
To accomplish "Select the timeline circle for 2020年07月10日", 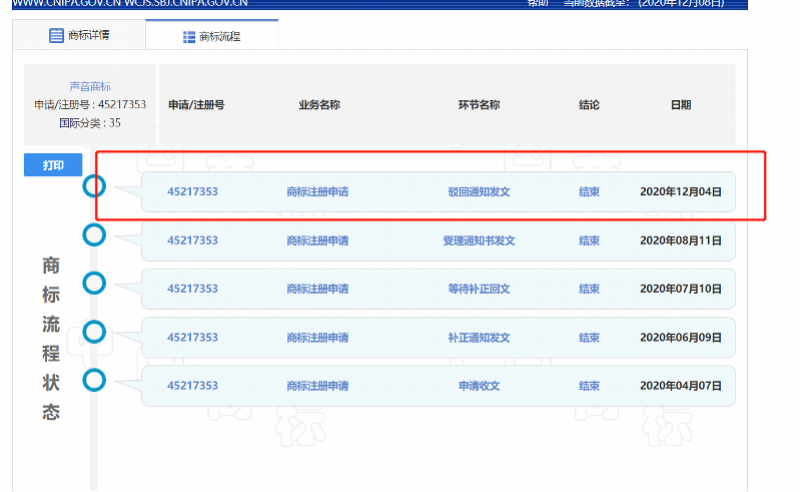I will pos(94,283).
